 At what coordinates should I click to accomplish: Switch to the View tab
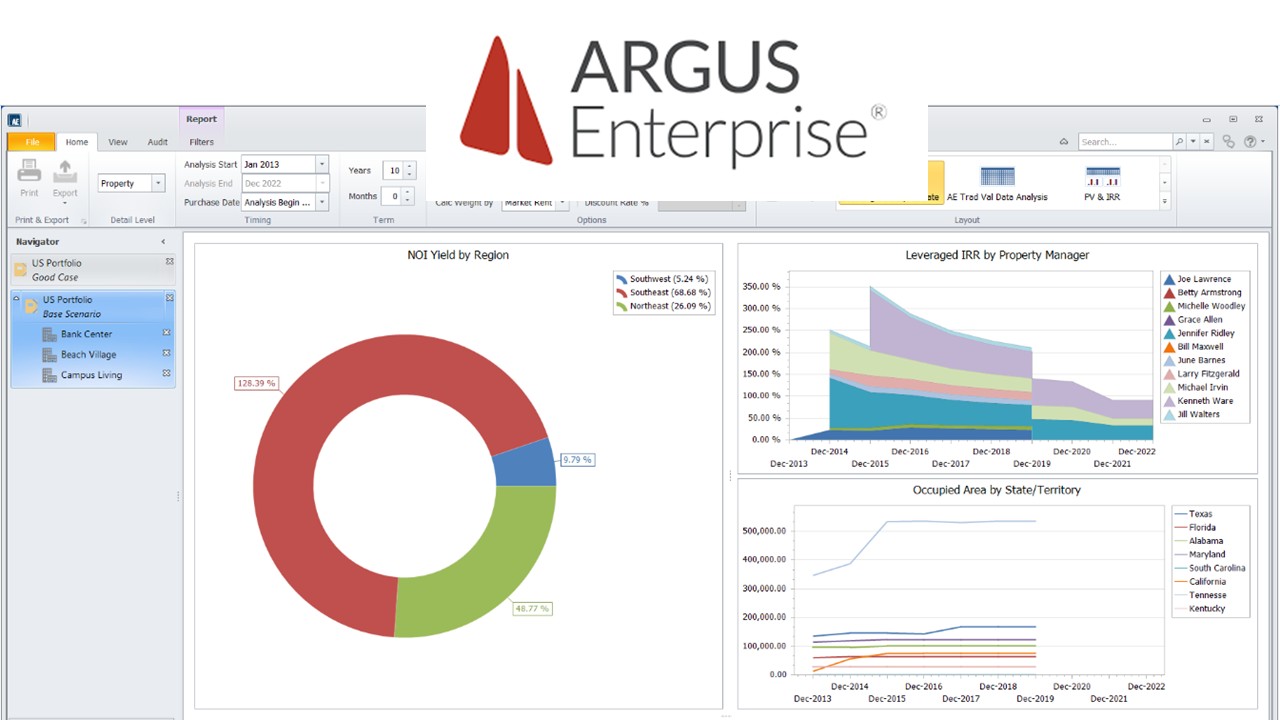pos(118,142)
